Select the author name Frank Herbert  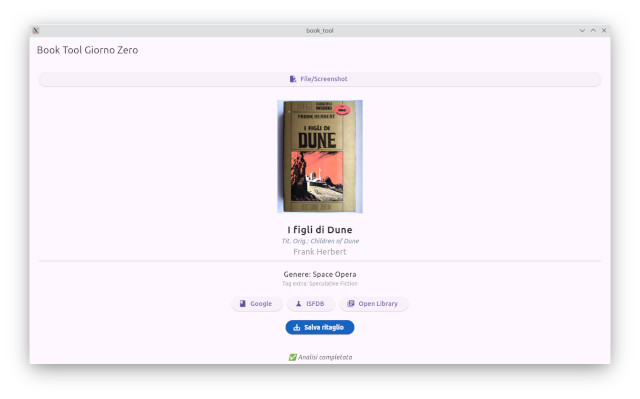[320, 252]
